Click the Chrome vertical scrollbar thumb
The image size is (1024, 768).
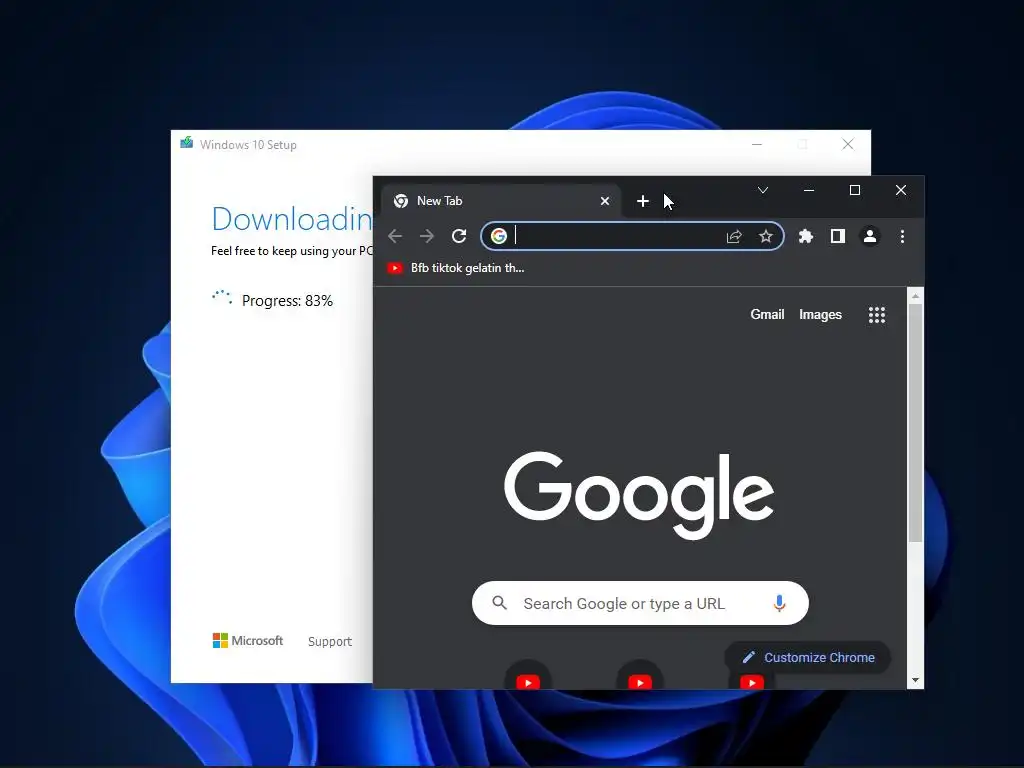pos(916,423)
